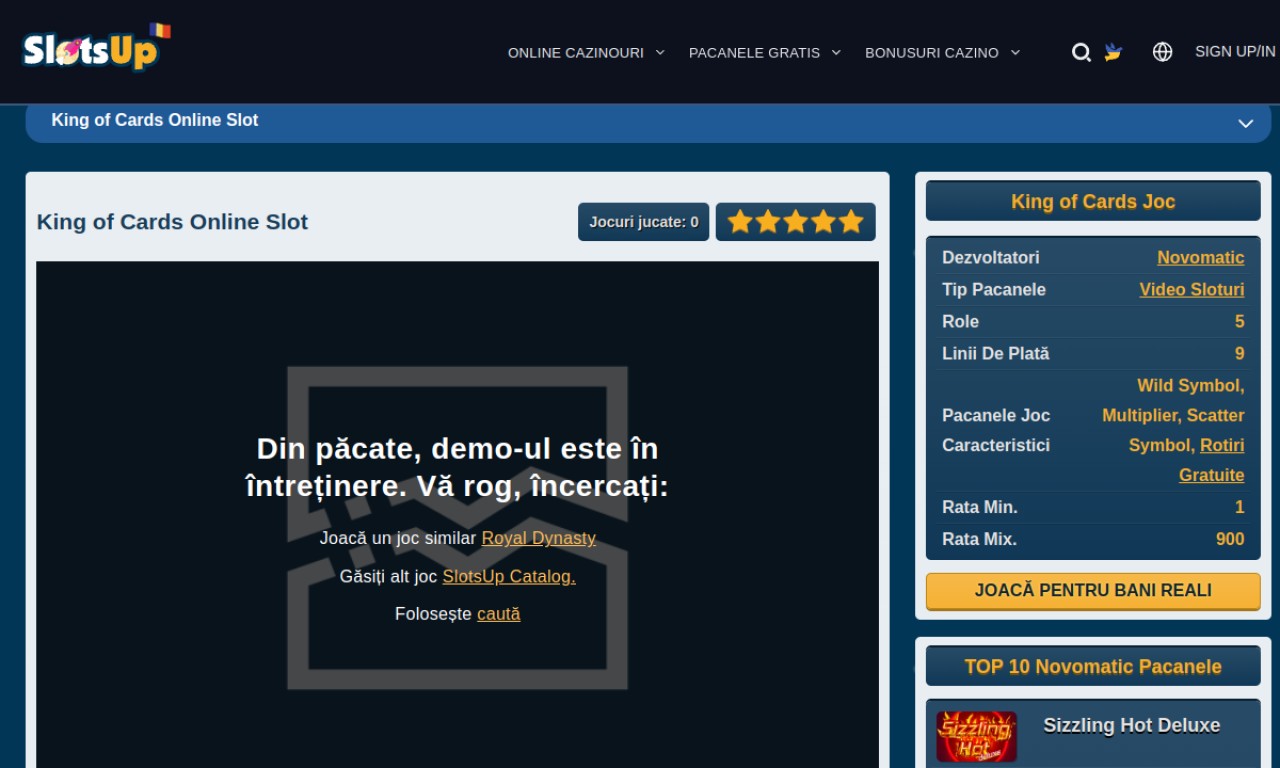Open the Novomatic developer link
This screenshot has height=768, width=1280.
coord(1201,258)
